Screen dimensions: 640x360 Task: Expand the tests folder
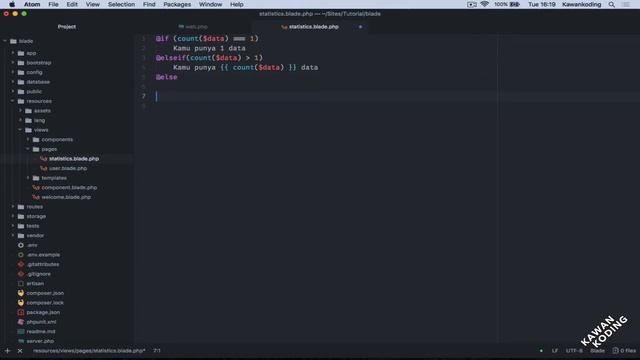point(13,226)
